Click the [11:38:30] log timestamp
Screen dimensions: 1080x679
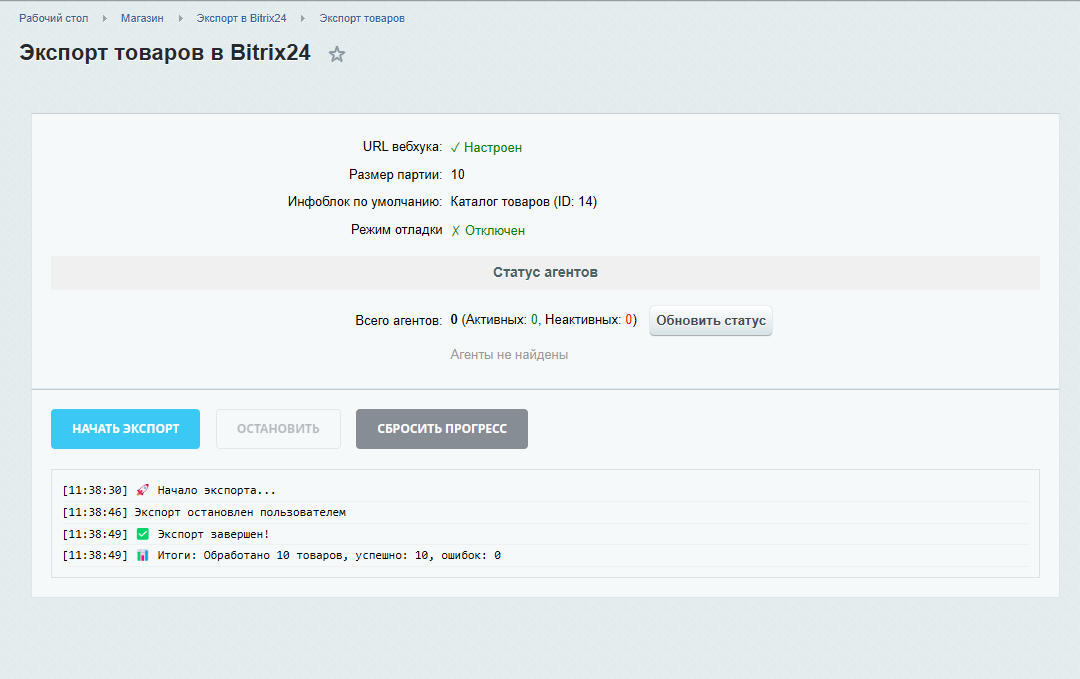click(95, 490)
